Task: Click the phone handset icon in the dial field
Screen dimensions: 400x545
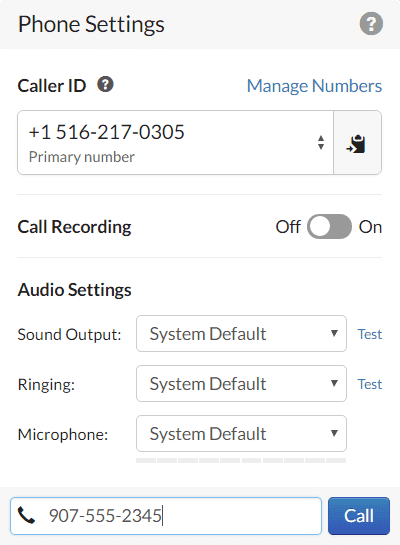Action: pos(26,515)
